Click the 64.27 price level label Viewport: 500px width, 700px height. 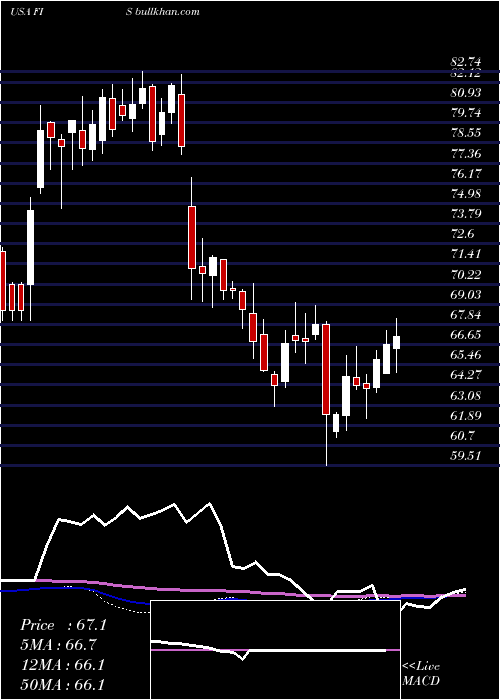pos(466,375)
